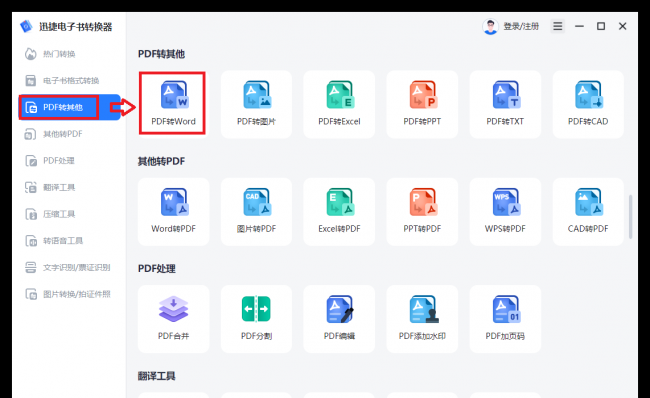Close the converter window
This screenshot has width=650, height=398.
point(622,26)
